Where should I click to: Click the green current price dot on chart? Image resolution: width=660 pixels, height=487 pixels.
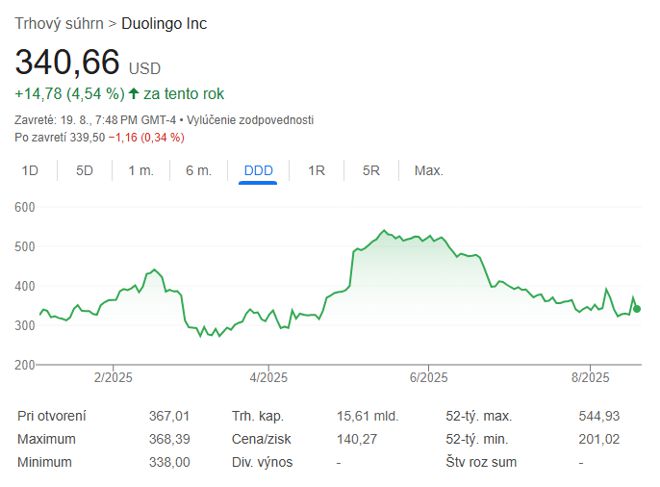click(x=637, y=309)
